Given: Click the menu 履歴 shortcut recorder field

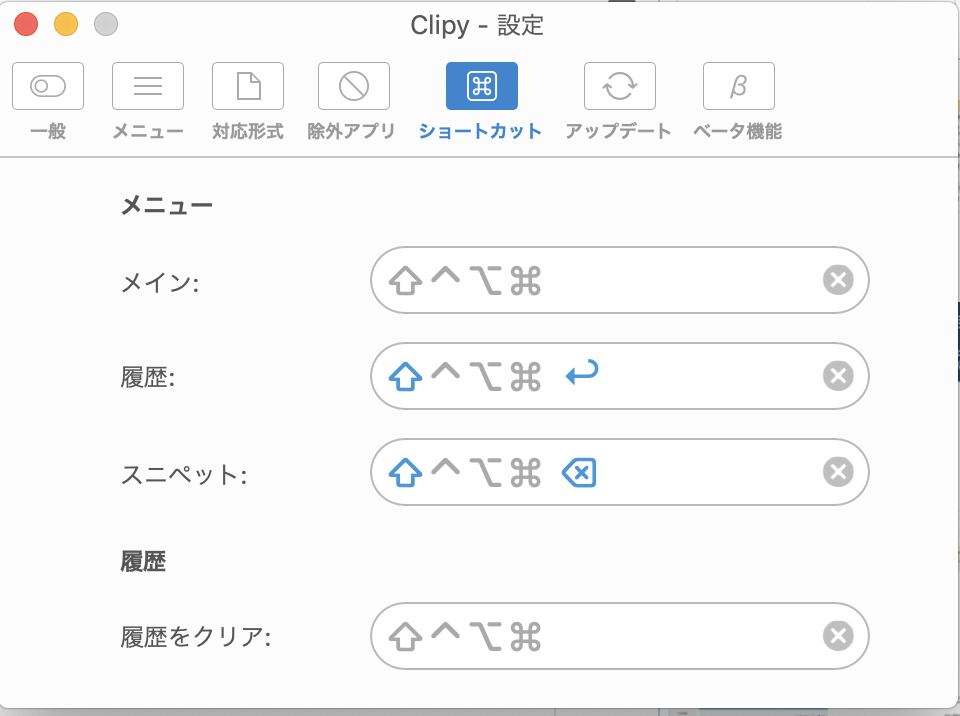Looking at the screenshot, I should tap(620, 376).
